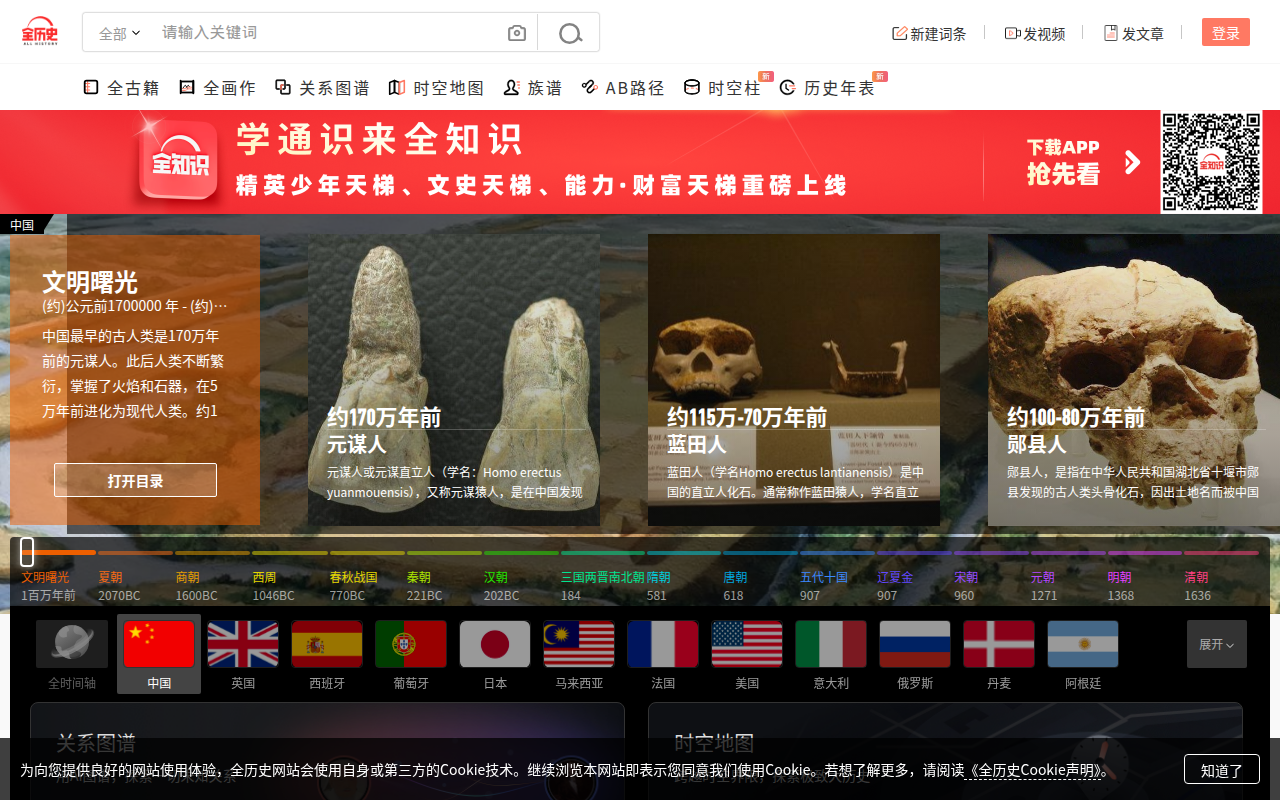Click the 登录 login button
The width and height of the screenshot is (1280, 800).
1226,32
